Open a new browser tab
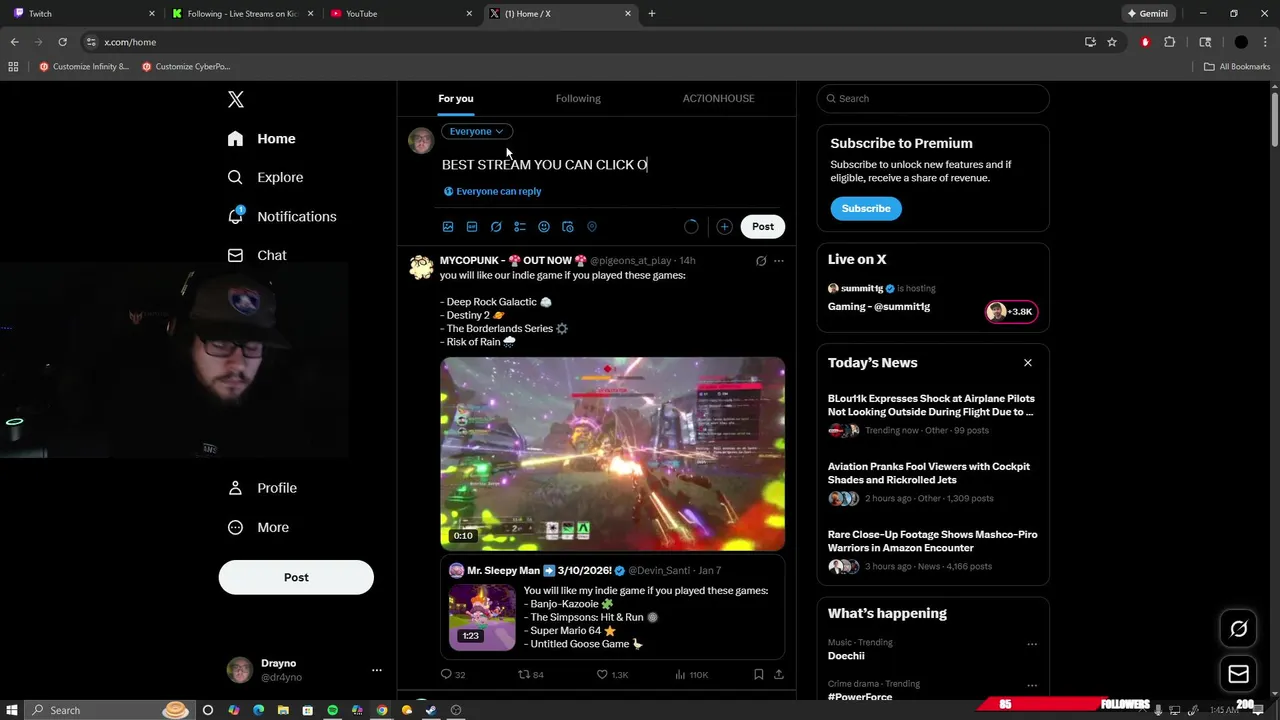This screenshot has height=720, width=1280. pyautogui.click(x=652, y=14)
